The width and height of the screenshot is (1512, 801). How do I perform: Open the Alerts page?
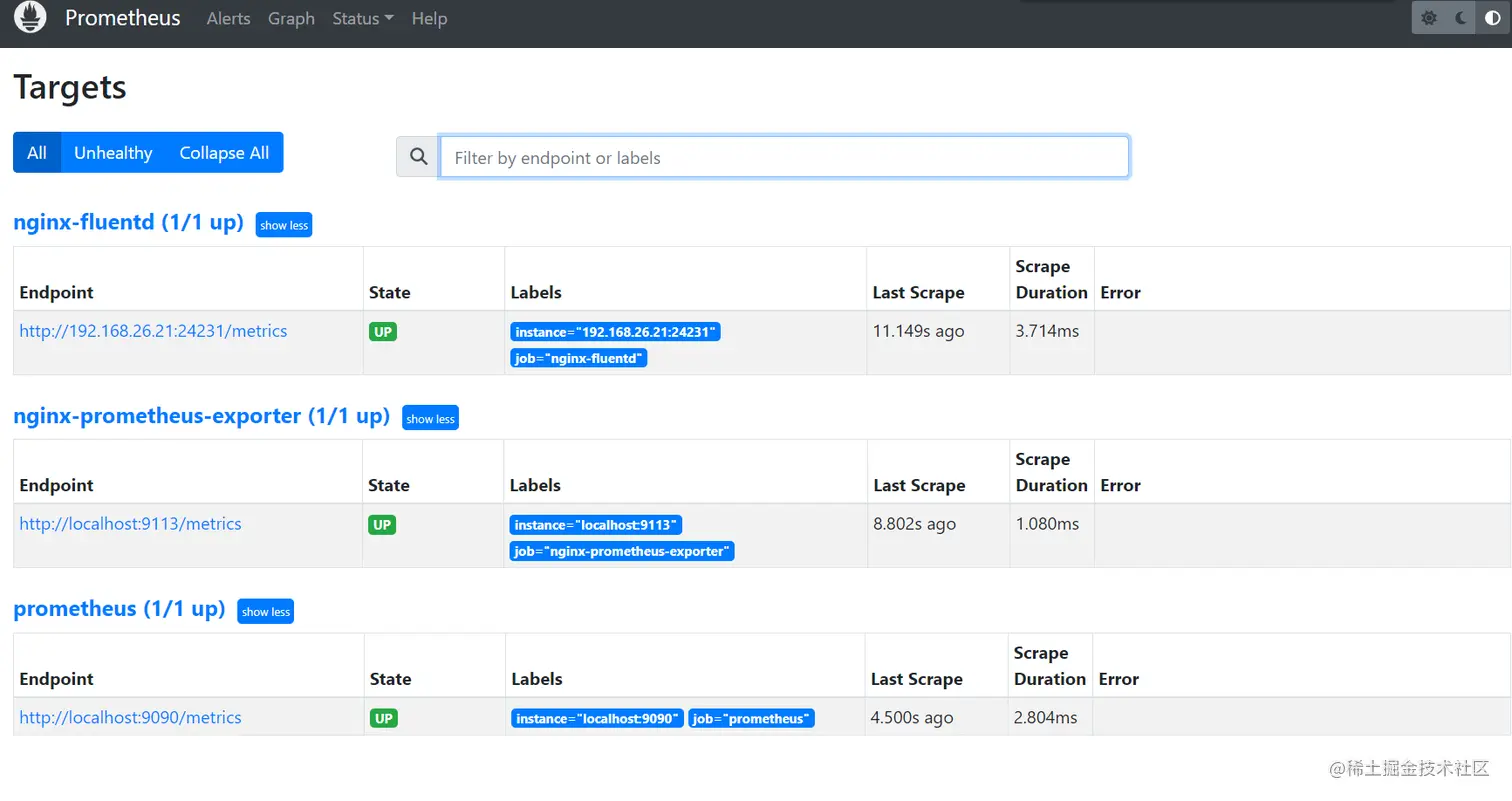tap(228, 18)
